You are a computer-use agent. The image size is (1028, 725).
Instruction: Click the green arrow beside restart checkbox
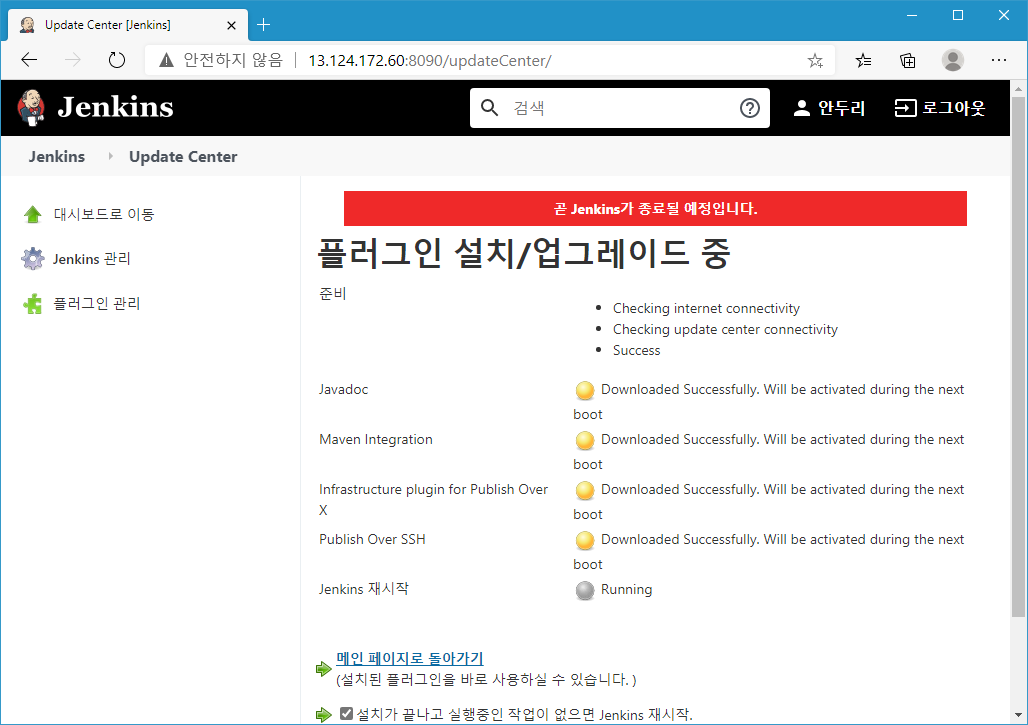click(323, 715)
